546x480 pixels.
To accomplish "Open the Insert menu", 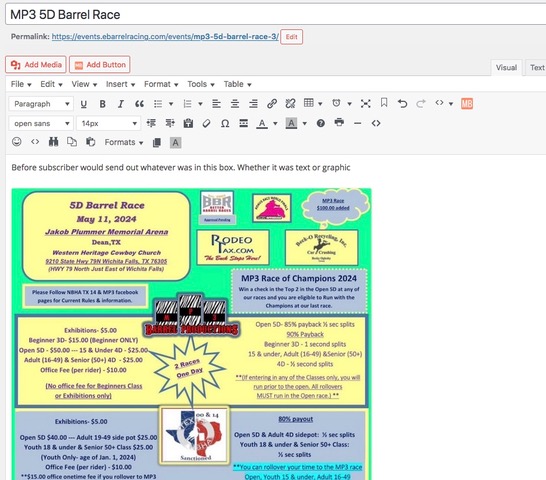I will point(120,84).
